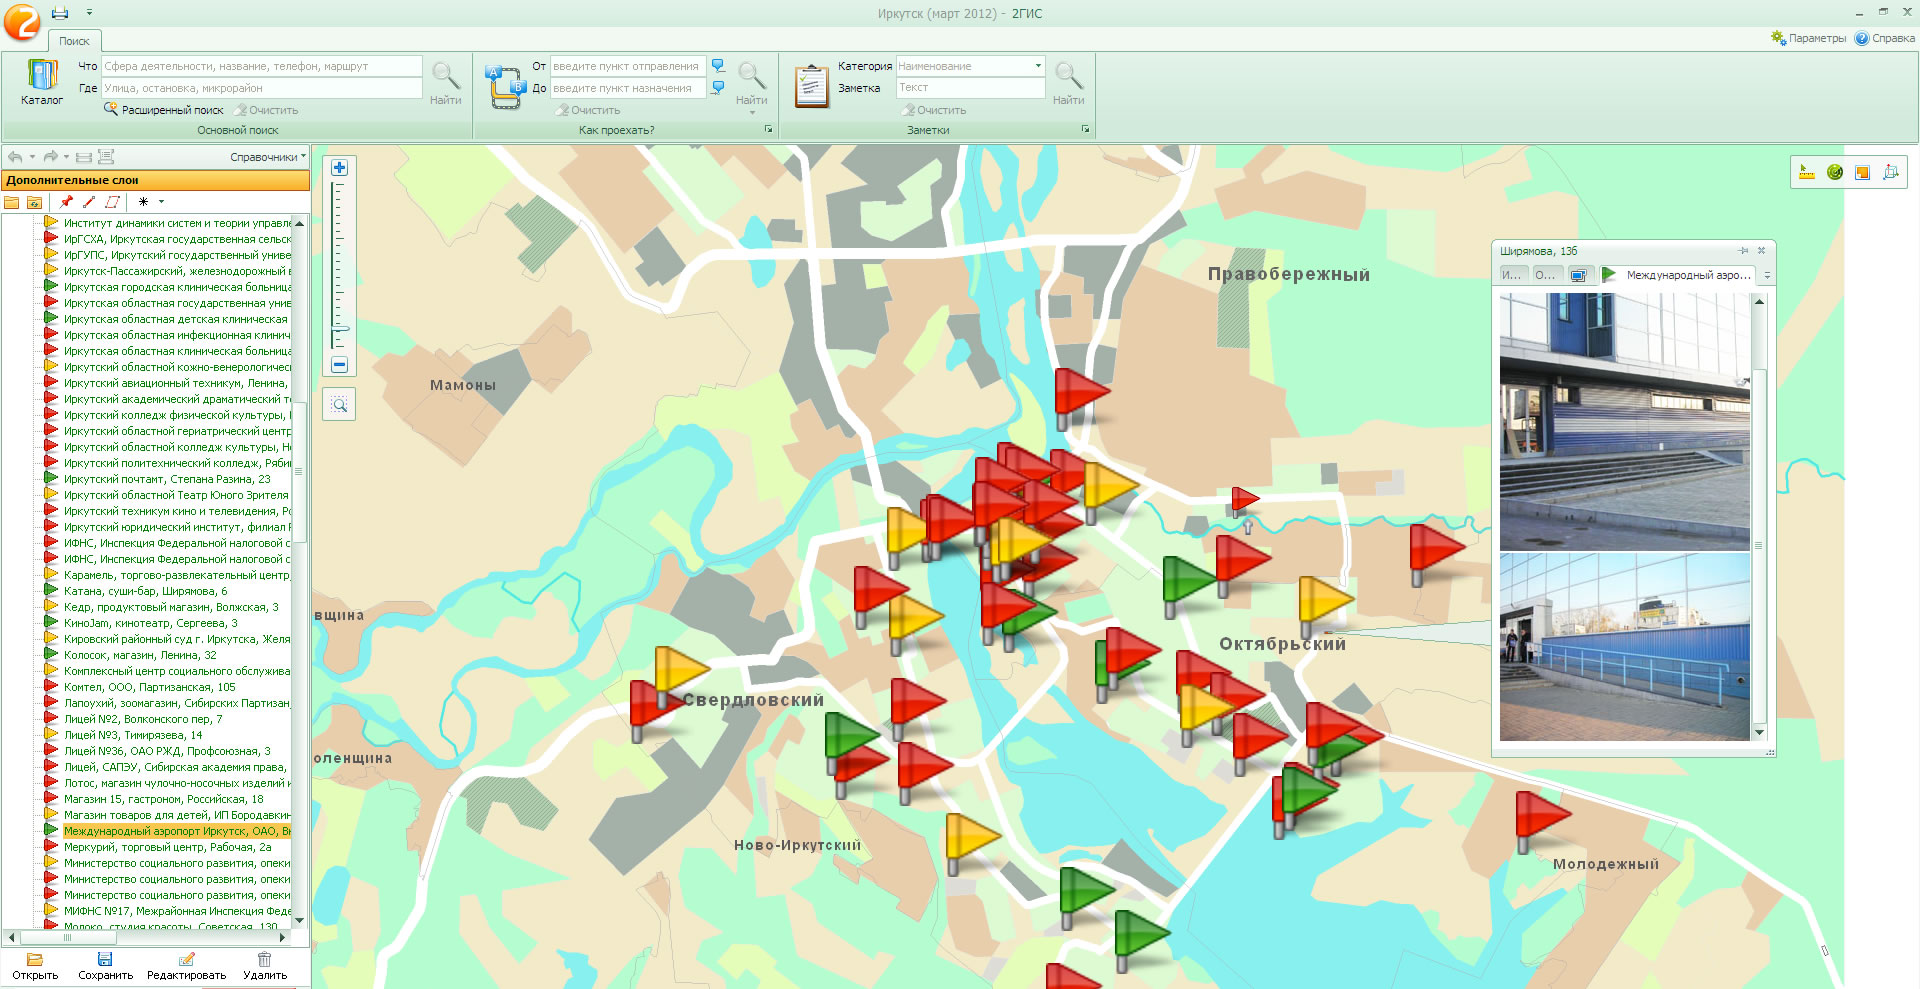Image resolution: width=1920 pixels, height=989 pixels.
Task: Go forward with the right arrow icon
Action: click(50, 157)
